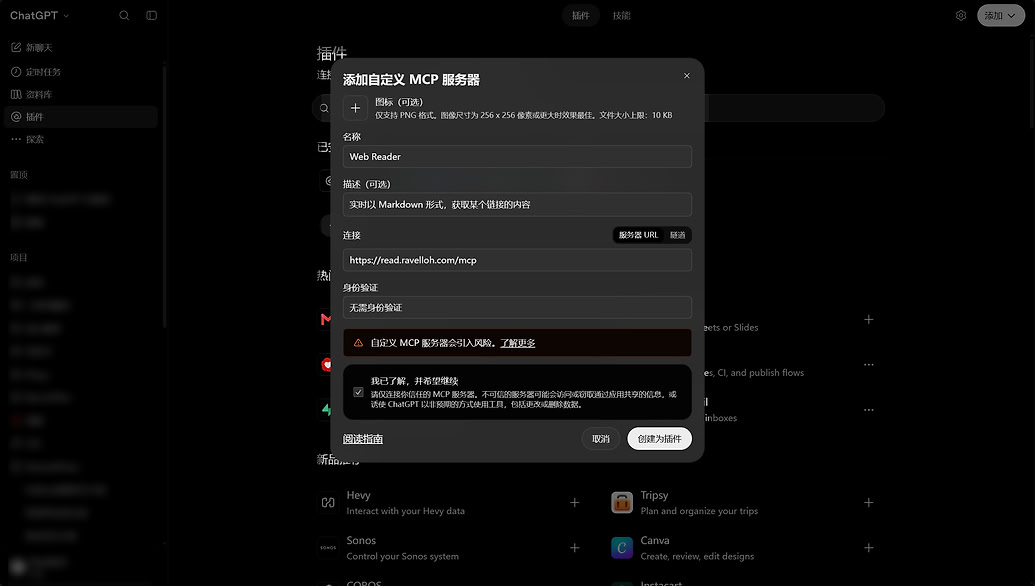
Task: Open the 身份验证 dropdown
Action: (517, 308)
